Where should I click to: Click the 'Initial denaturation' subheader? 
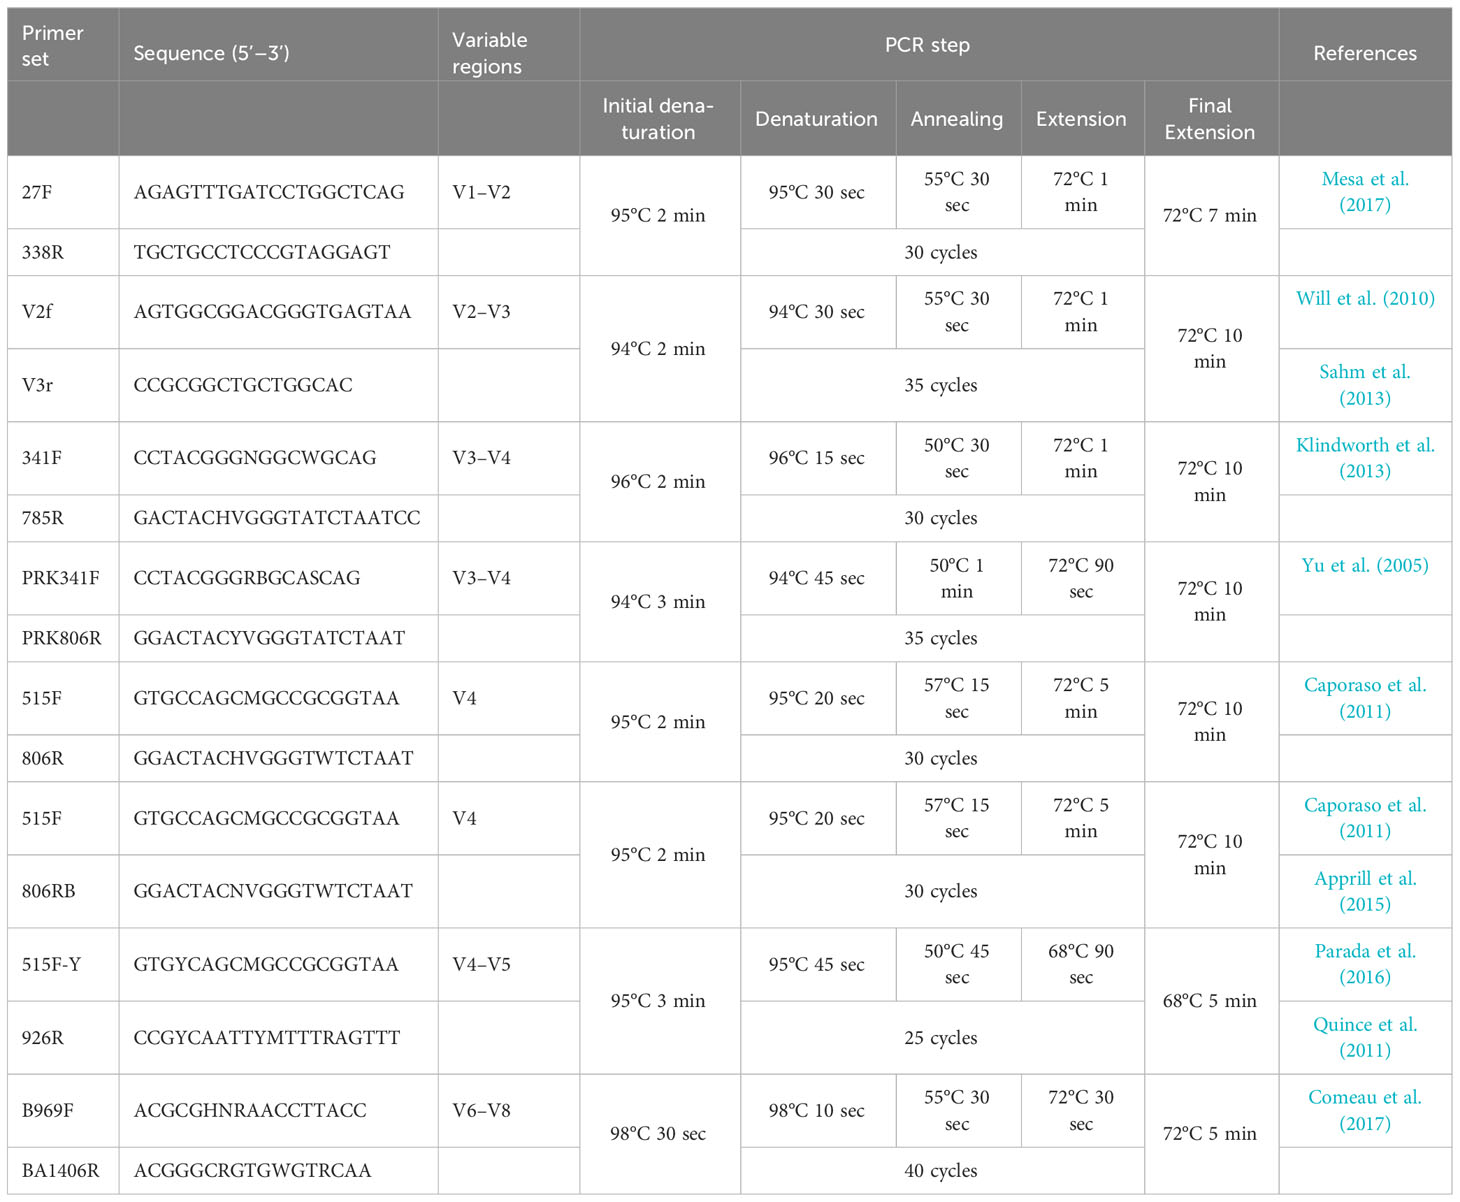point(658,119)
